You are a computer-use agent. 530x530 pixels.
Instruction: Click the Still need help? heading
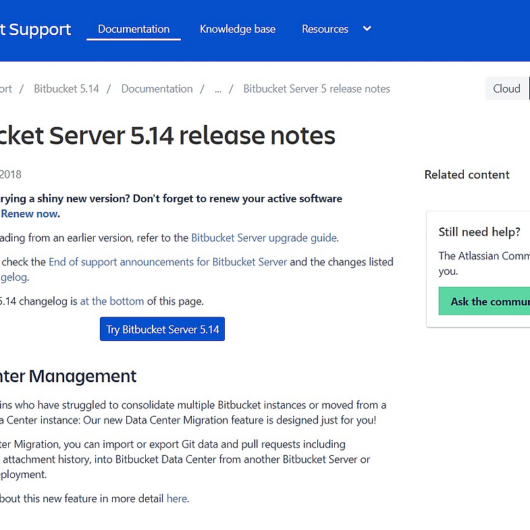[x=479, y=232]
